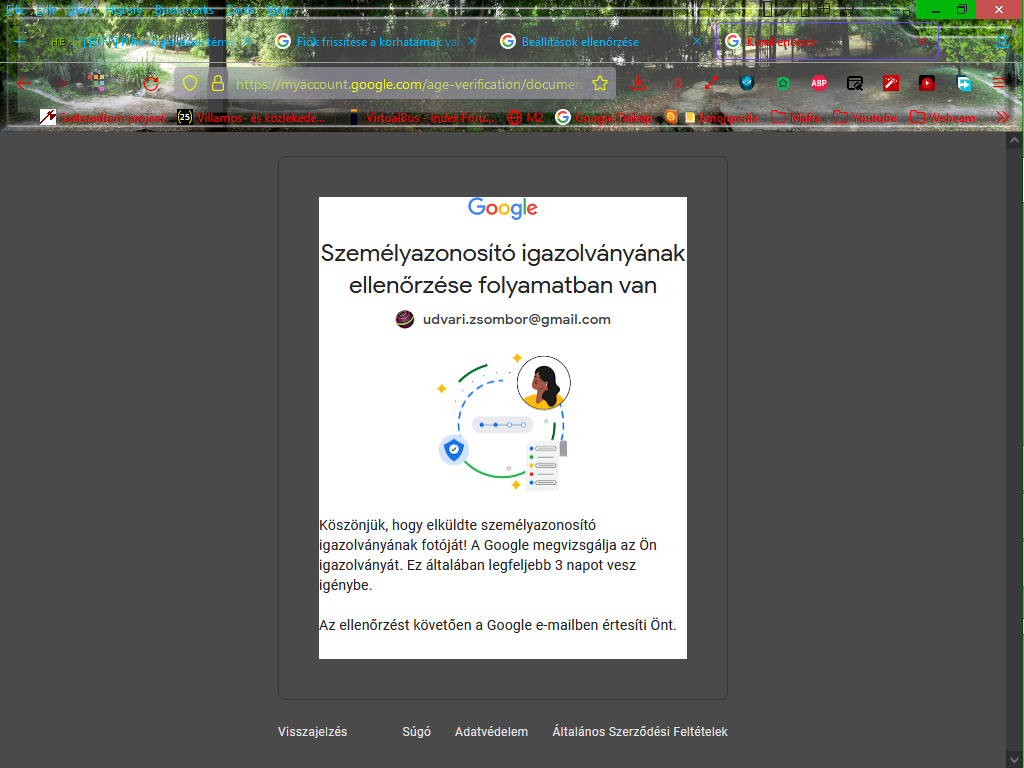
Task: Click the orange bookmark icon before Emojipedia
Action: tap(671, 118)
